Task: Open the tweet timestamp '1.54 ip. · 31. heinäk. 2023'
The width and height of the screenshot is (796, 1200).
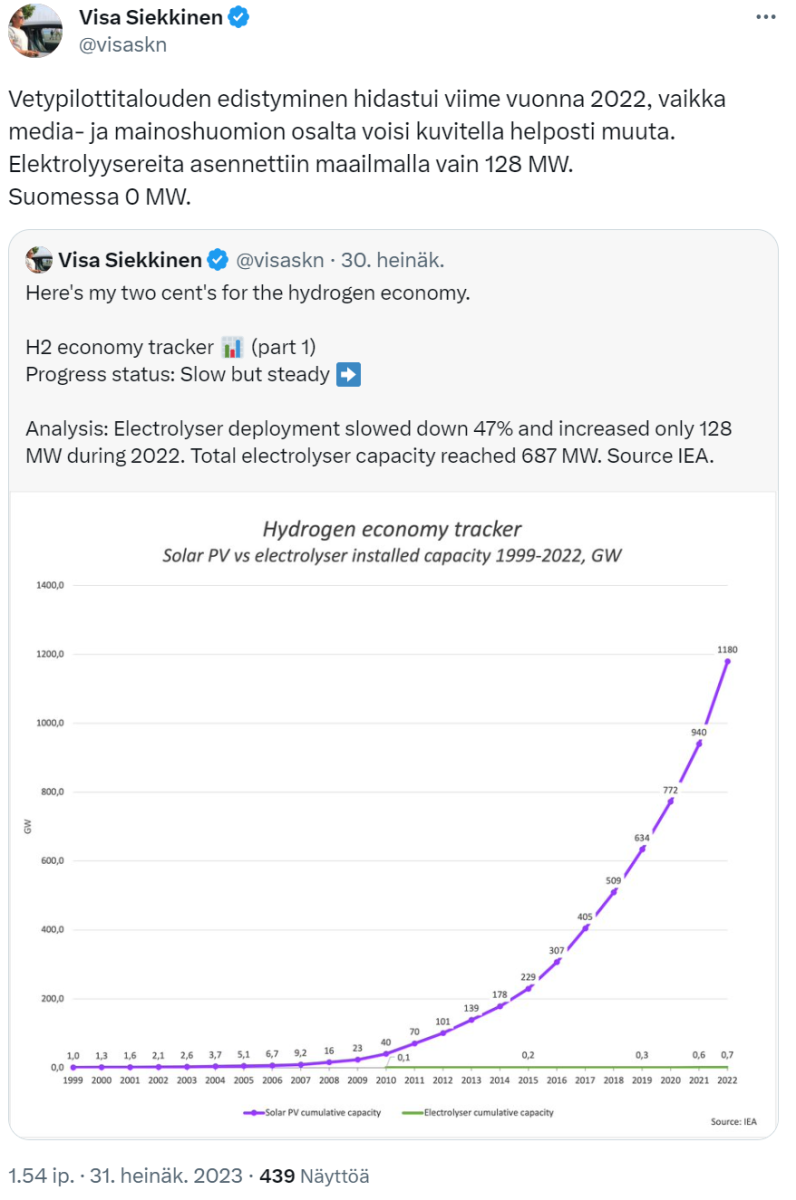Action: coord(125,1176)
